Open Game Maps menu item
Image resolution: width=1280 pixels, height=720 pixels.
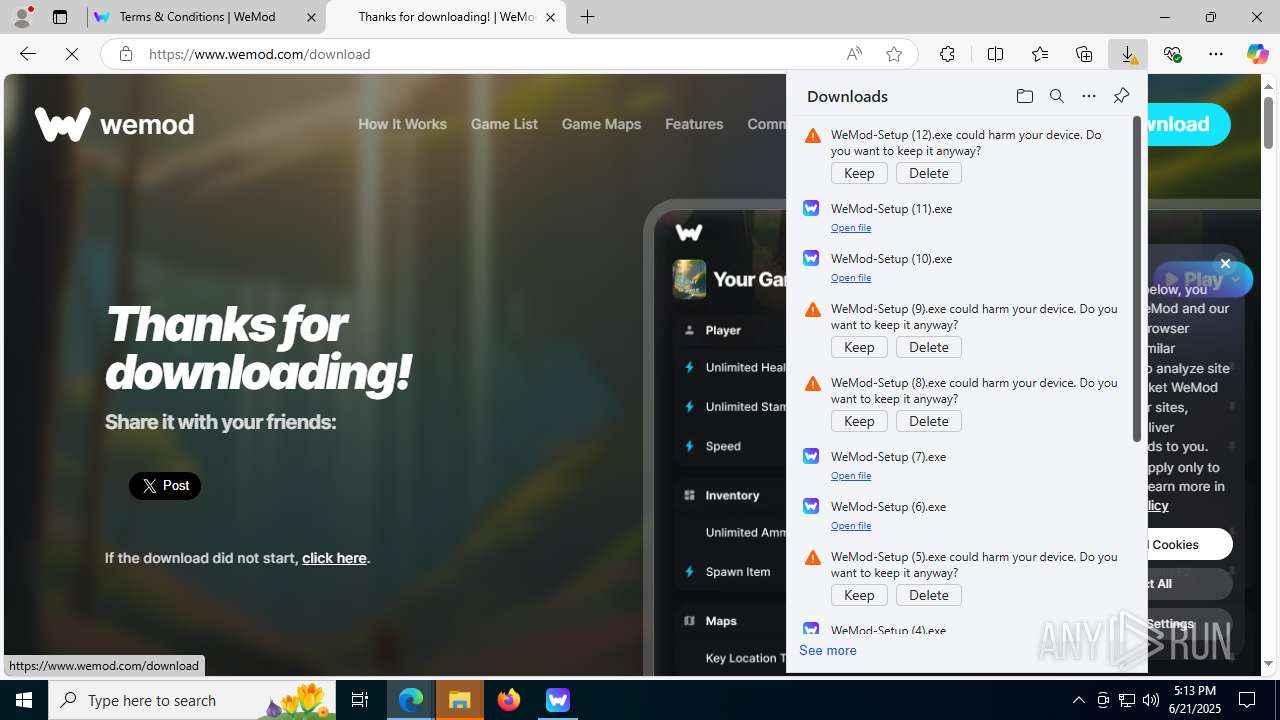click(601, 124)
